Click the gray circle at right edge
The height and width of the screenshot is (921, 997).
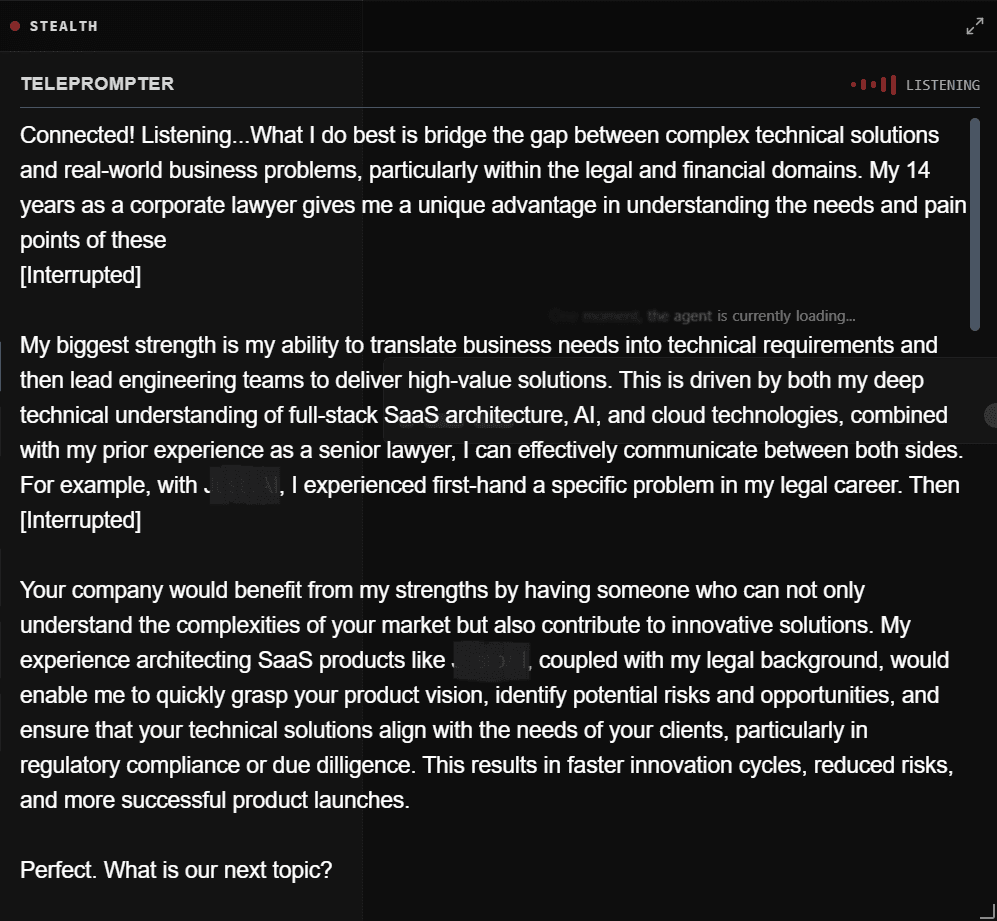[991, 415]
